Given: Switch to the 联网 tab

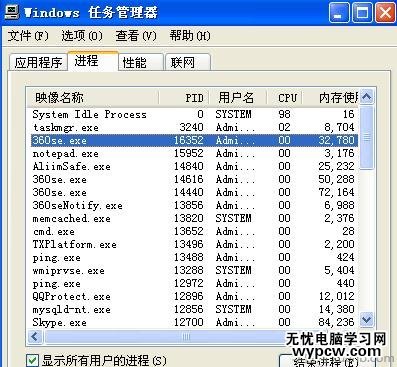Looking at the screenshot, I should click(x=188, y=62).
